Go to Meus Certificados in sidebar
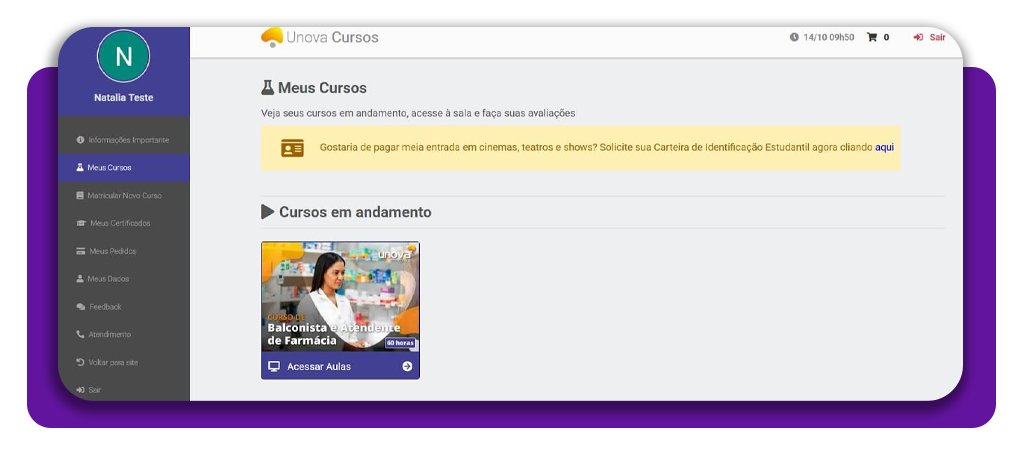The image size is (1024, 452). (123, 223)
